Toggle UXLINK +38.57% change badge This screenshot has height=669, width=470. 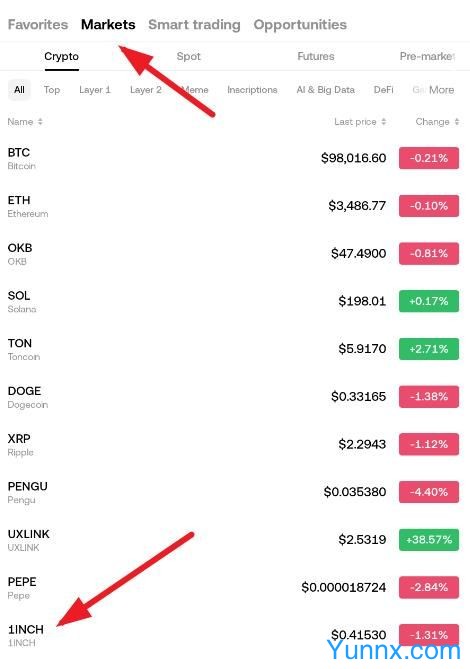click(429, 539)
